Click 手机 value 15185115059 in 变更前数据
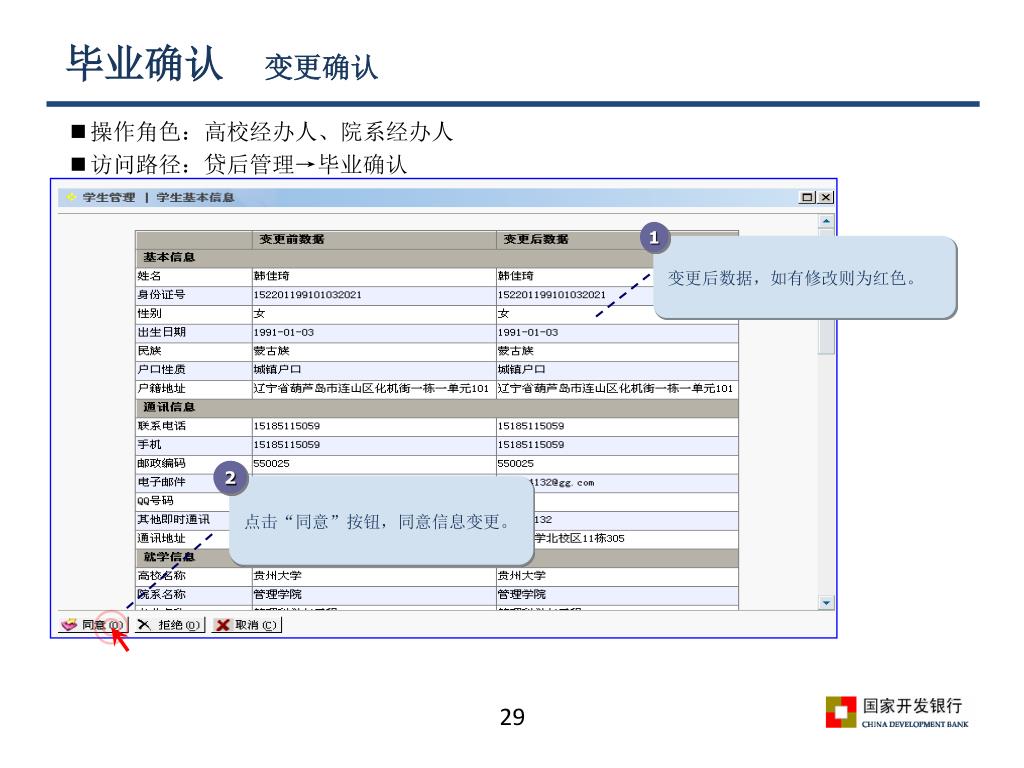The image size is (1024, 768). point(287,444)
